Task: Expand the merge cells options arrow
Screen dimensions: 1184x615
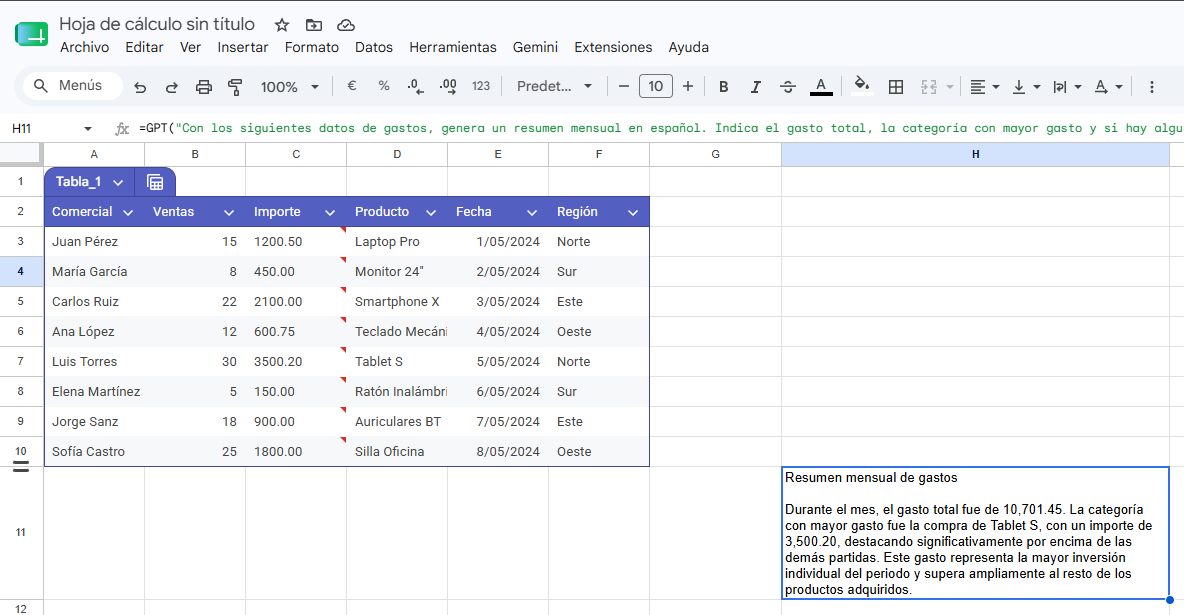Action: click(949, 87)
